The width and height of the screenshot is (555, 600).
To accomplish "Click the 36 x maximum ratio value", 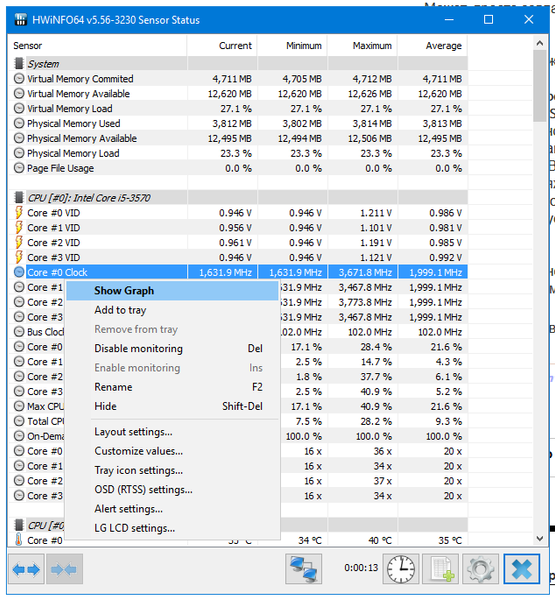I will click(383, 451).
